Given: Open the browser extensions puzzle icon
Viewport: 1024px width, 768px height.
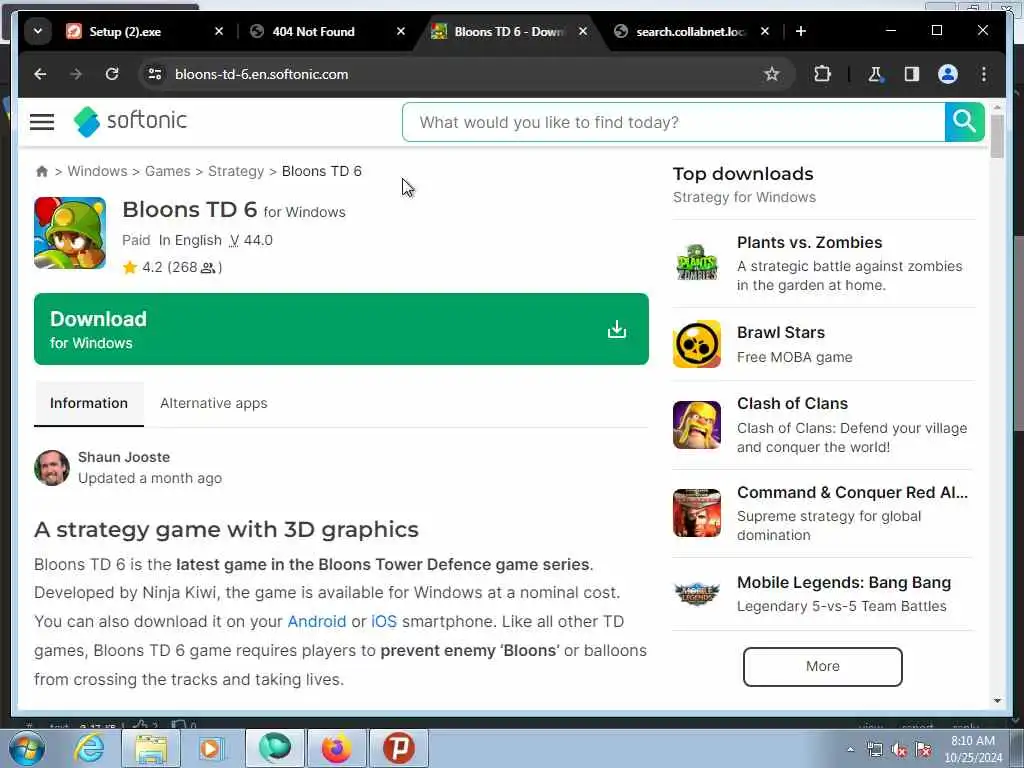Looking at the screenshot, I should pos(822,74).
